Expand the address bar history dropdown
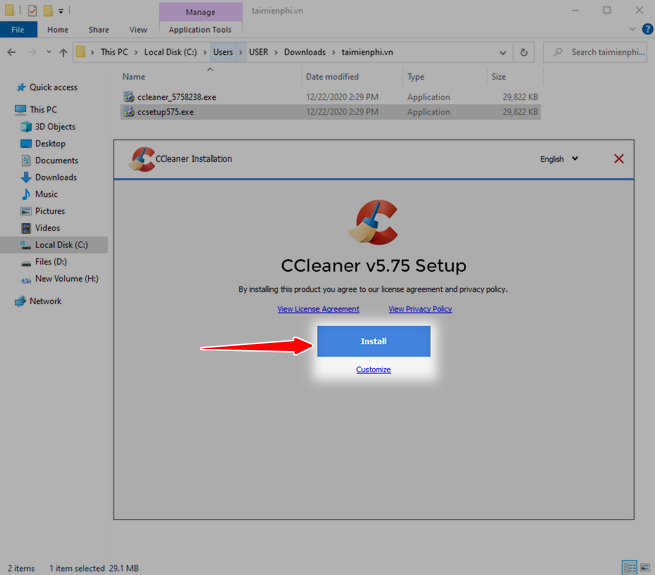The height and width of the screenshot is (575, 655). coord(502,52)
